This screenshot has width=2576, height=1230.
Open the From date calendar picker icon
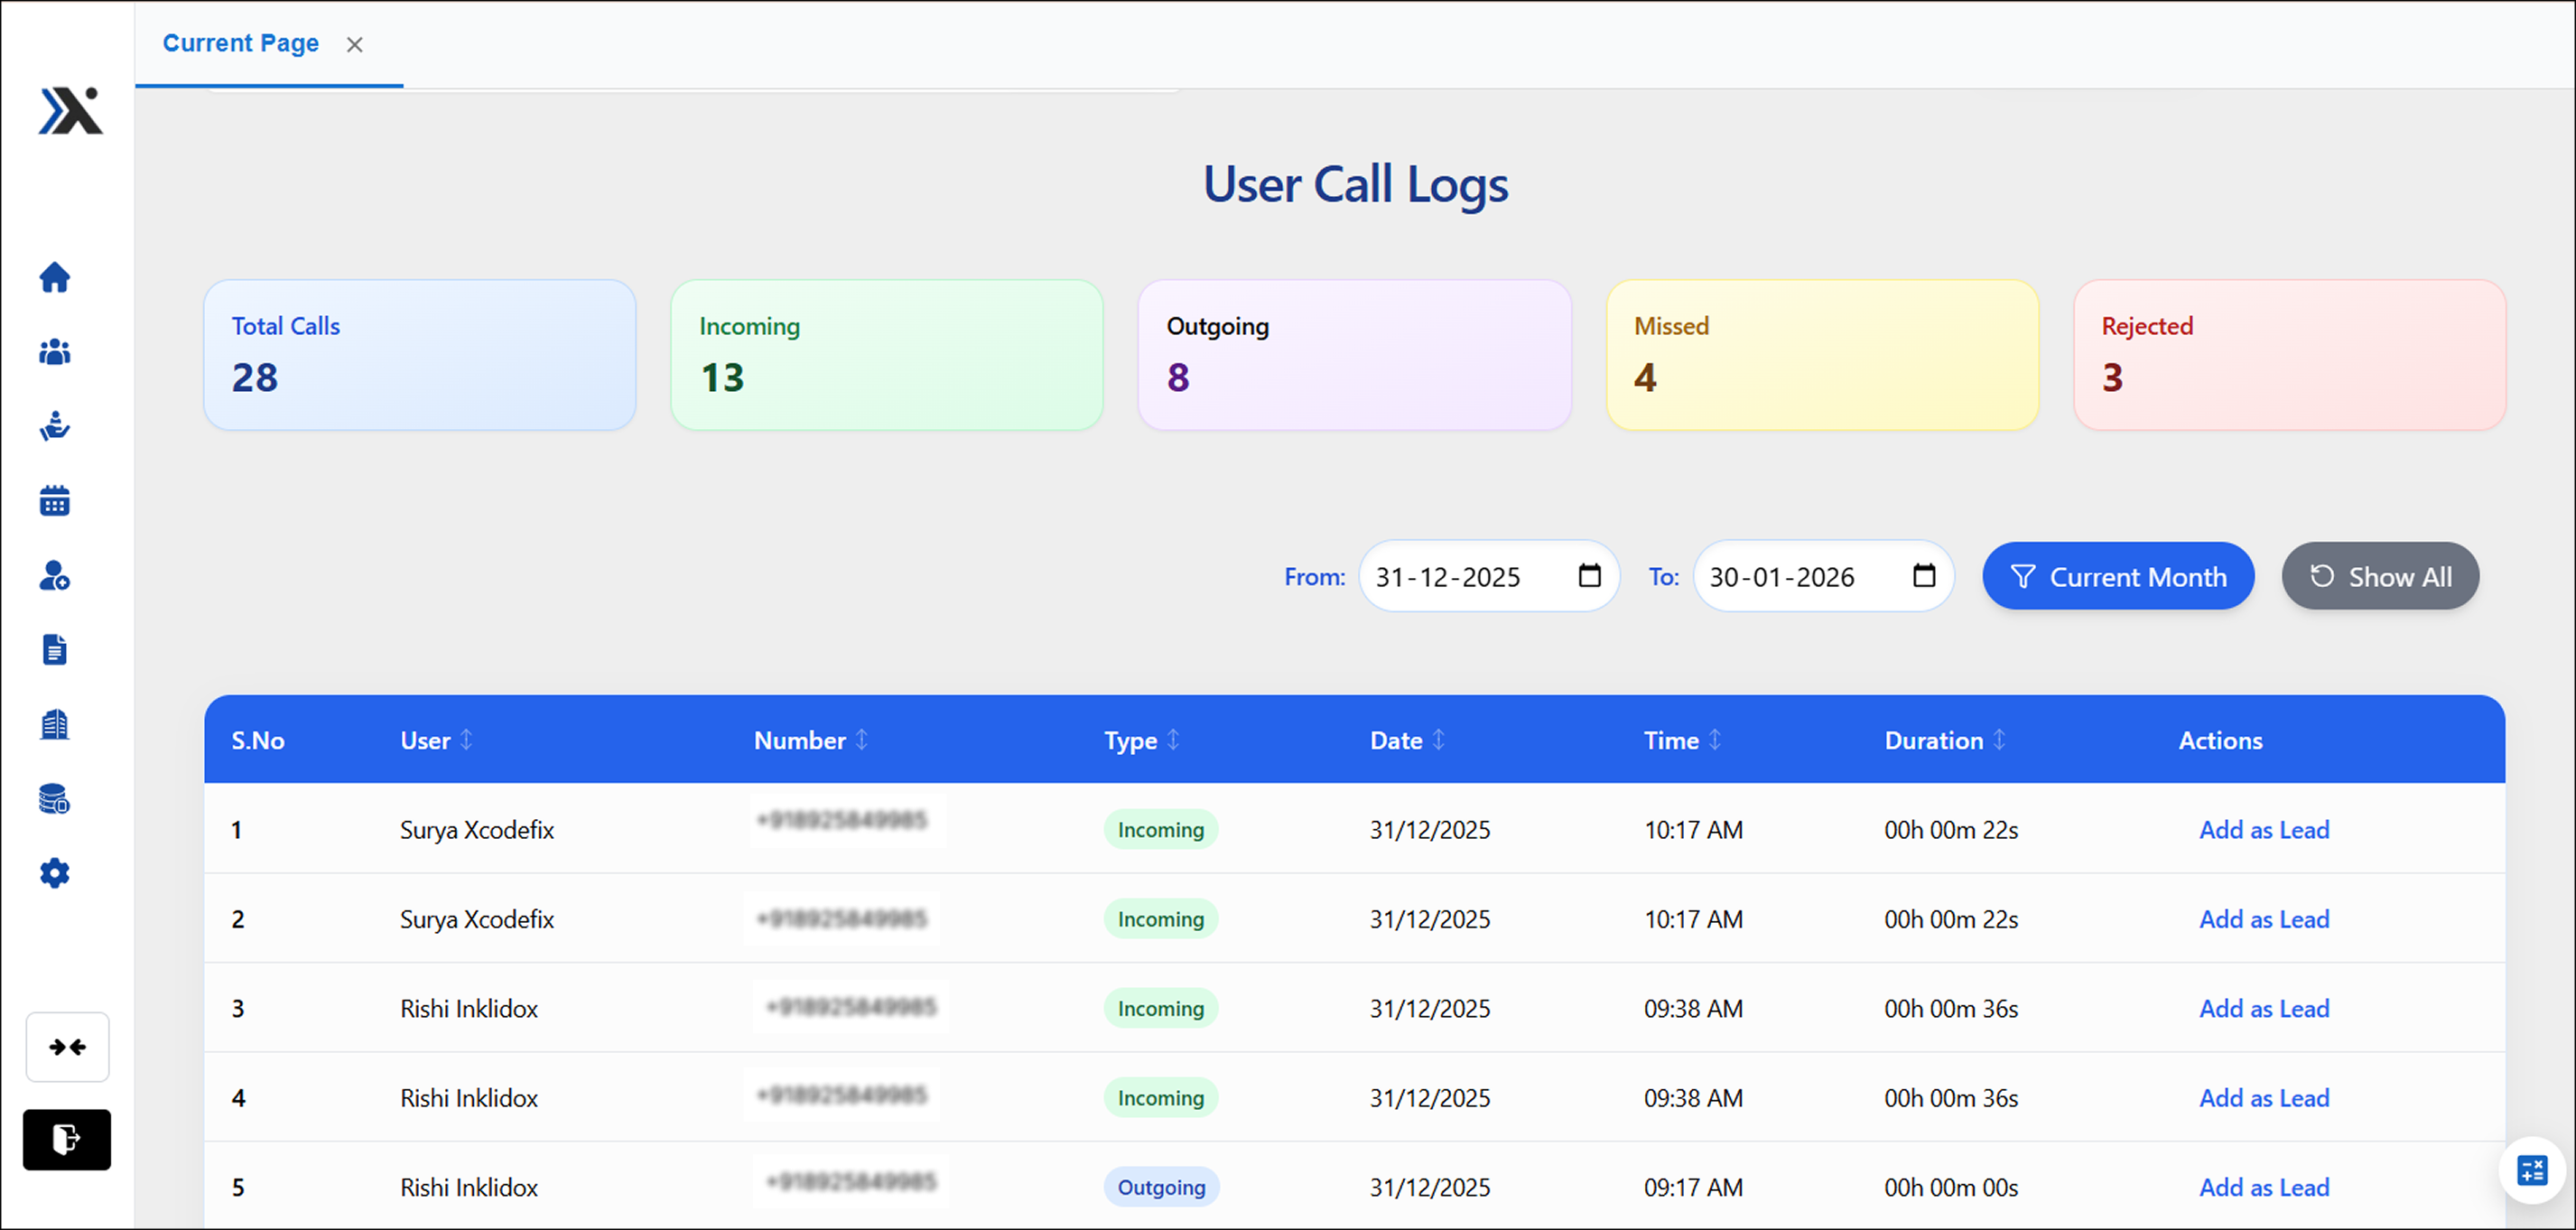pyautogui.click(x=1589, y=576)
